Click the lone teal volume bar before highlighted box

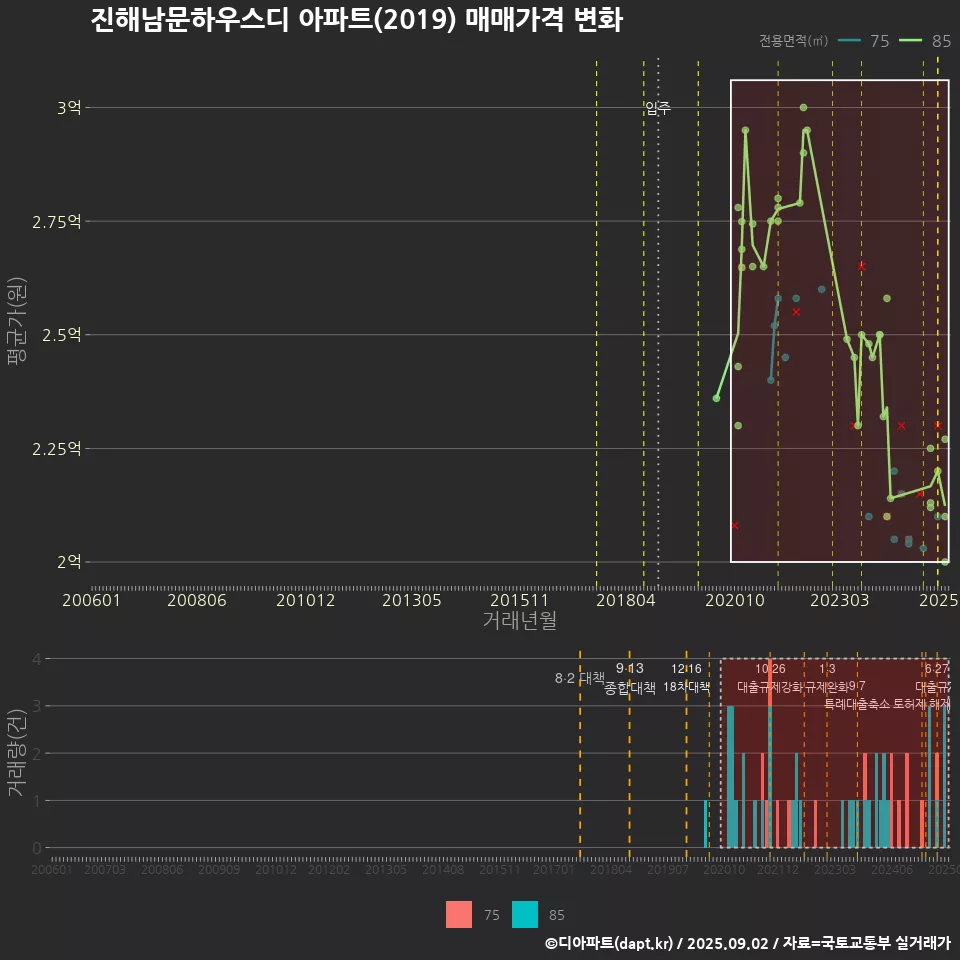click(x=706, y=824)
